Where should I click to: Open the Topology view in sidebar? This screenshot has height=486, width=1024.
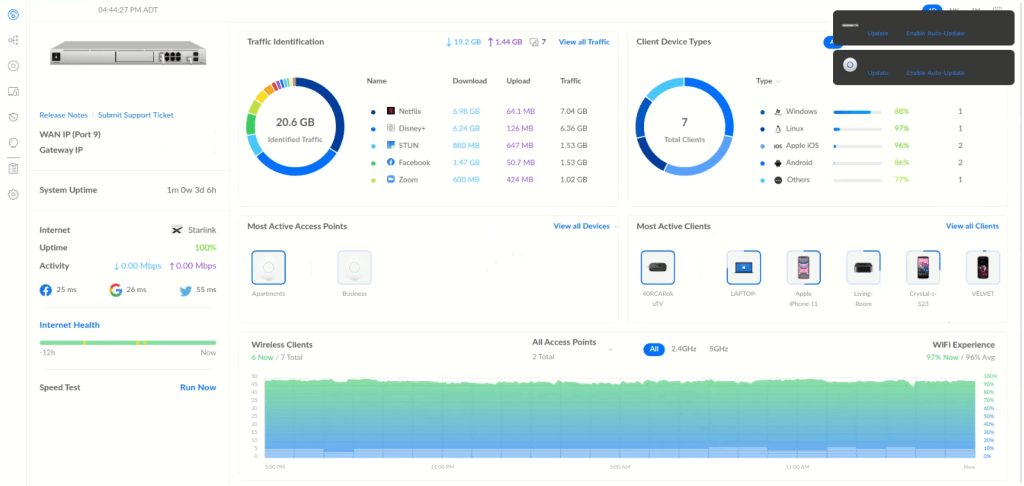(13, 40)
